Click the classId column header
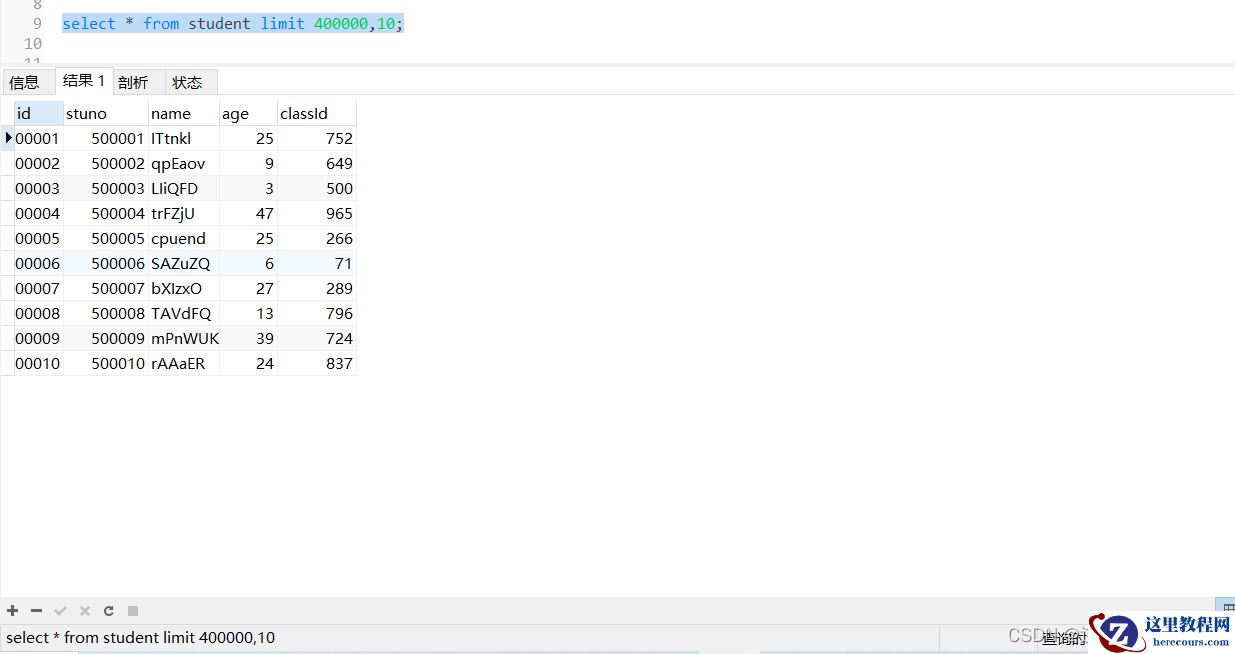The height and width of the screenshot is (654, 1235). [317, 113]
